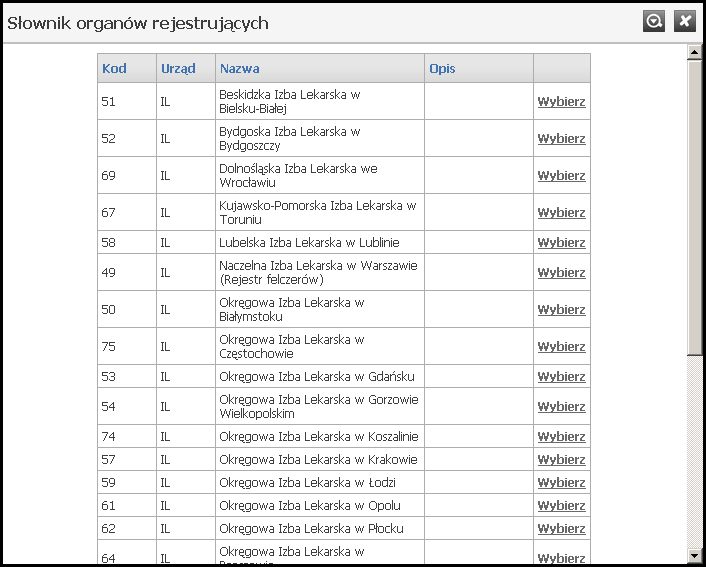
Task: Choose Wybierz for Izba Lekarska w Białymstoku
Action: tap(561, 310)
